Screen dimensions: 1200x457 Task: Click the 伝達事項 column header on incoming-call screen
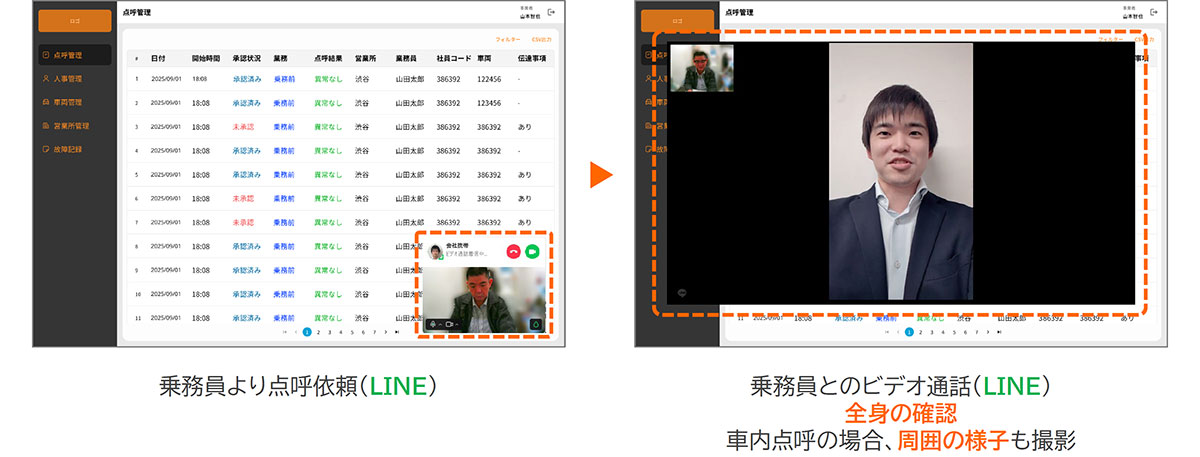531,58
